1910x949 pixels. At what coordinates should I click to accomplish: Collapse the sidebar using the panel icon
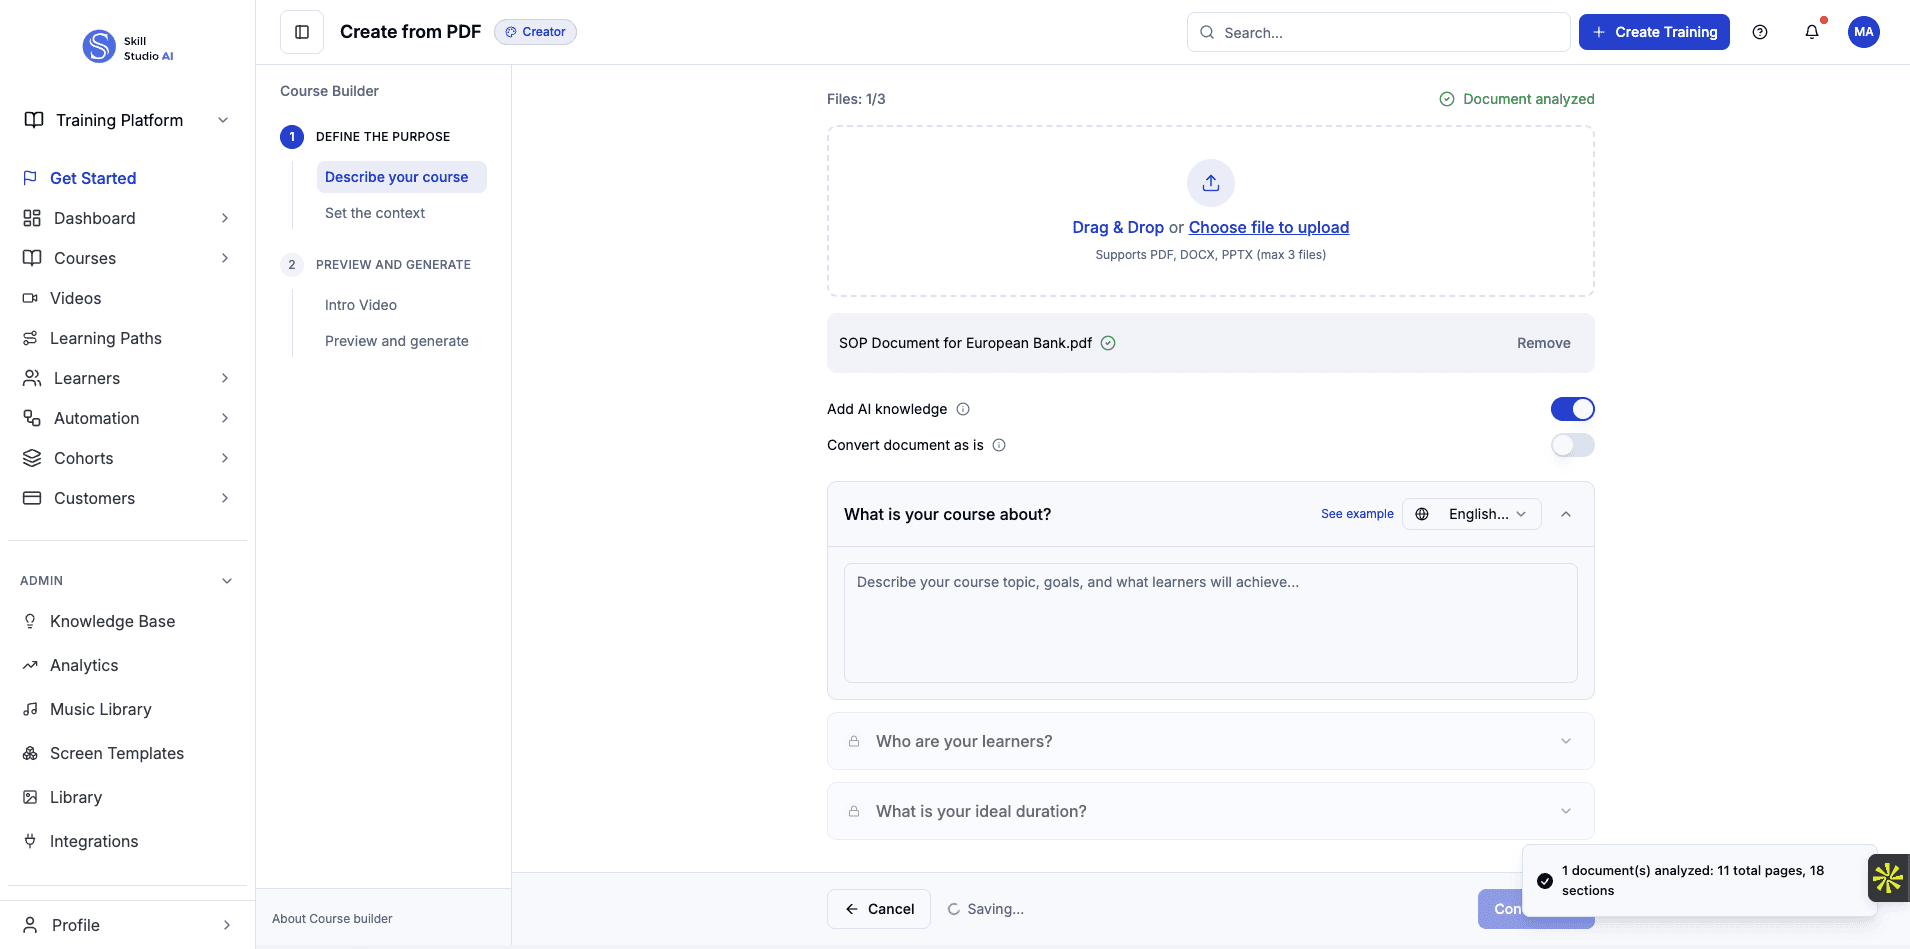click(301, 31)
